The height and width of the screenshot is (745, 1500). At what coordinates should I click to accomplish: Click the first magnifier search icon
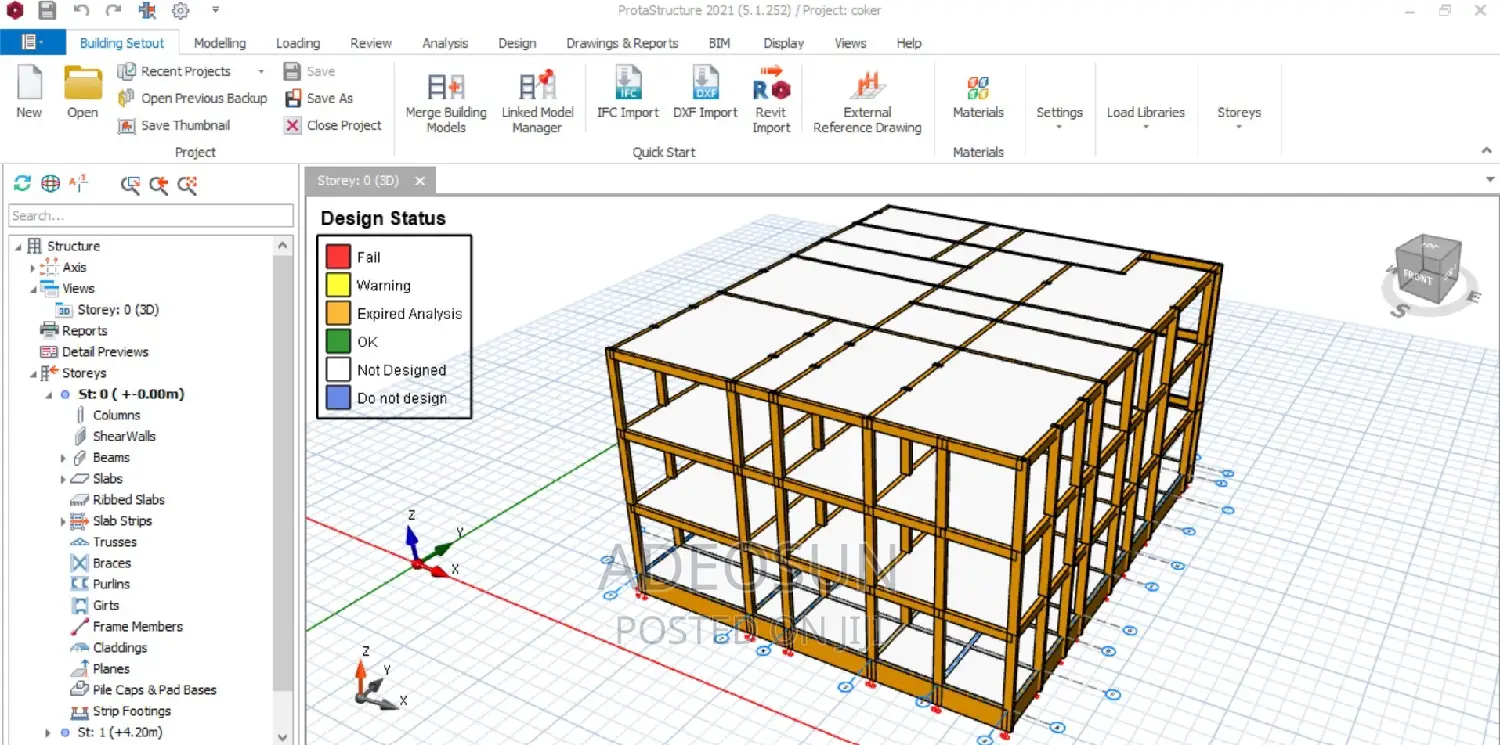[x=130, y=184]
